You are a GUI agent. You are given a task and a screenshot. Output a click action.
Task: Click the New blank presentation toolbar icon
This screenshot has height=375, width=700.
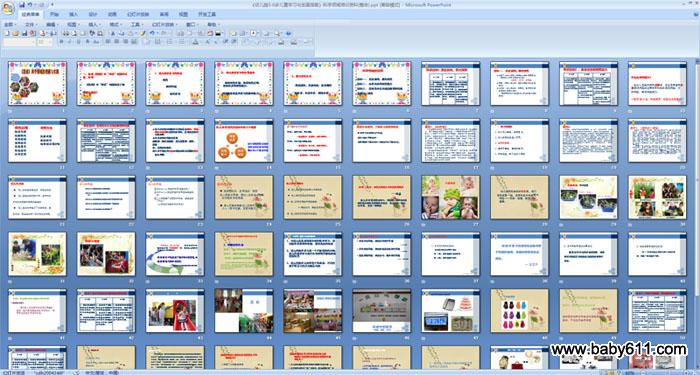coord(7,33)
